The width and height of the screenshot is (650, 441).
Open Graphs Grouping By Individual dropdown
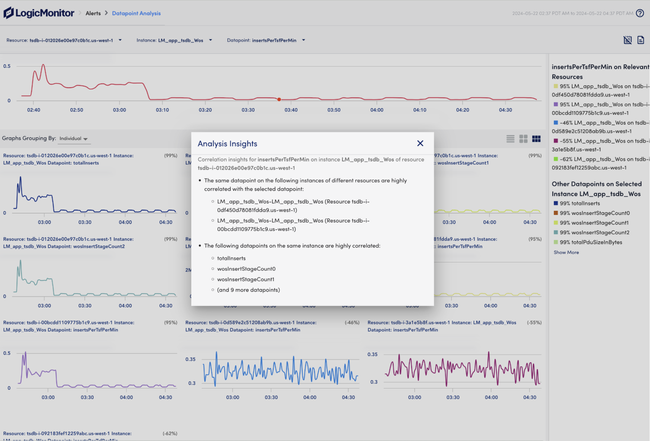73,138
